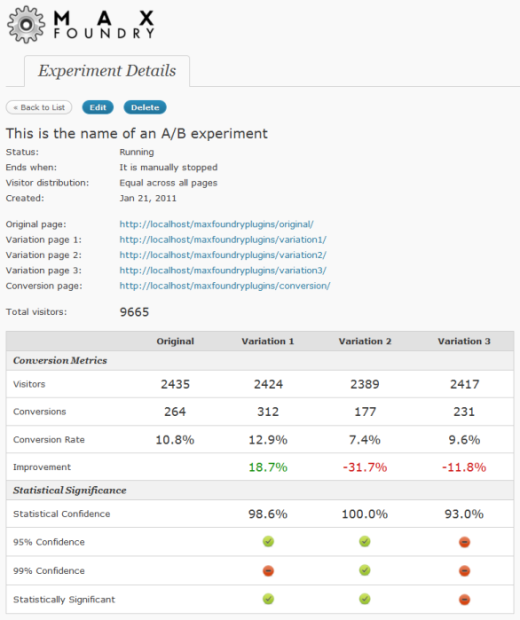Image resolution: width=520 pixels, height=620 pixels.
Task: Open the Variation page 2 link
Action: tap(223, 255)
